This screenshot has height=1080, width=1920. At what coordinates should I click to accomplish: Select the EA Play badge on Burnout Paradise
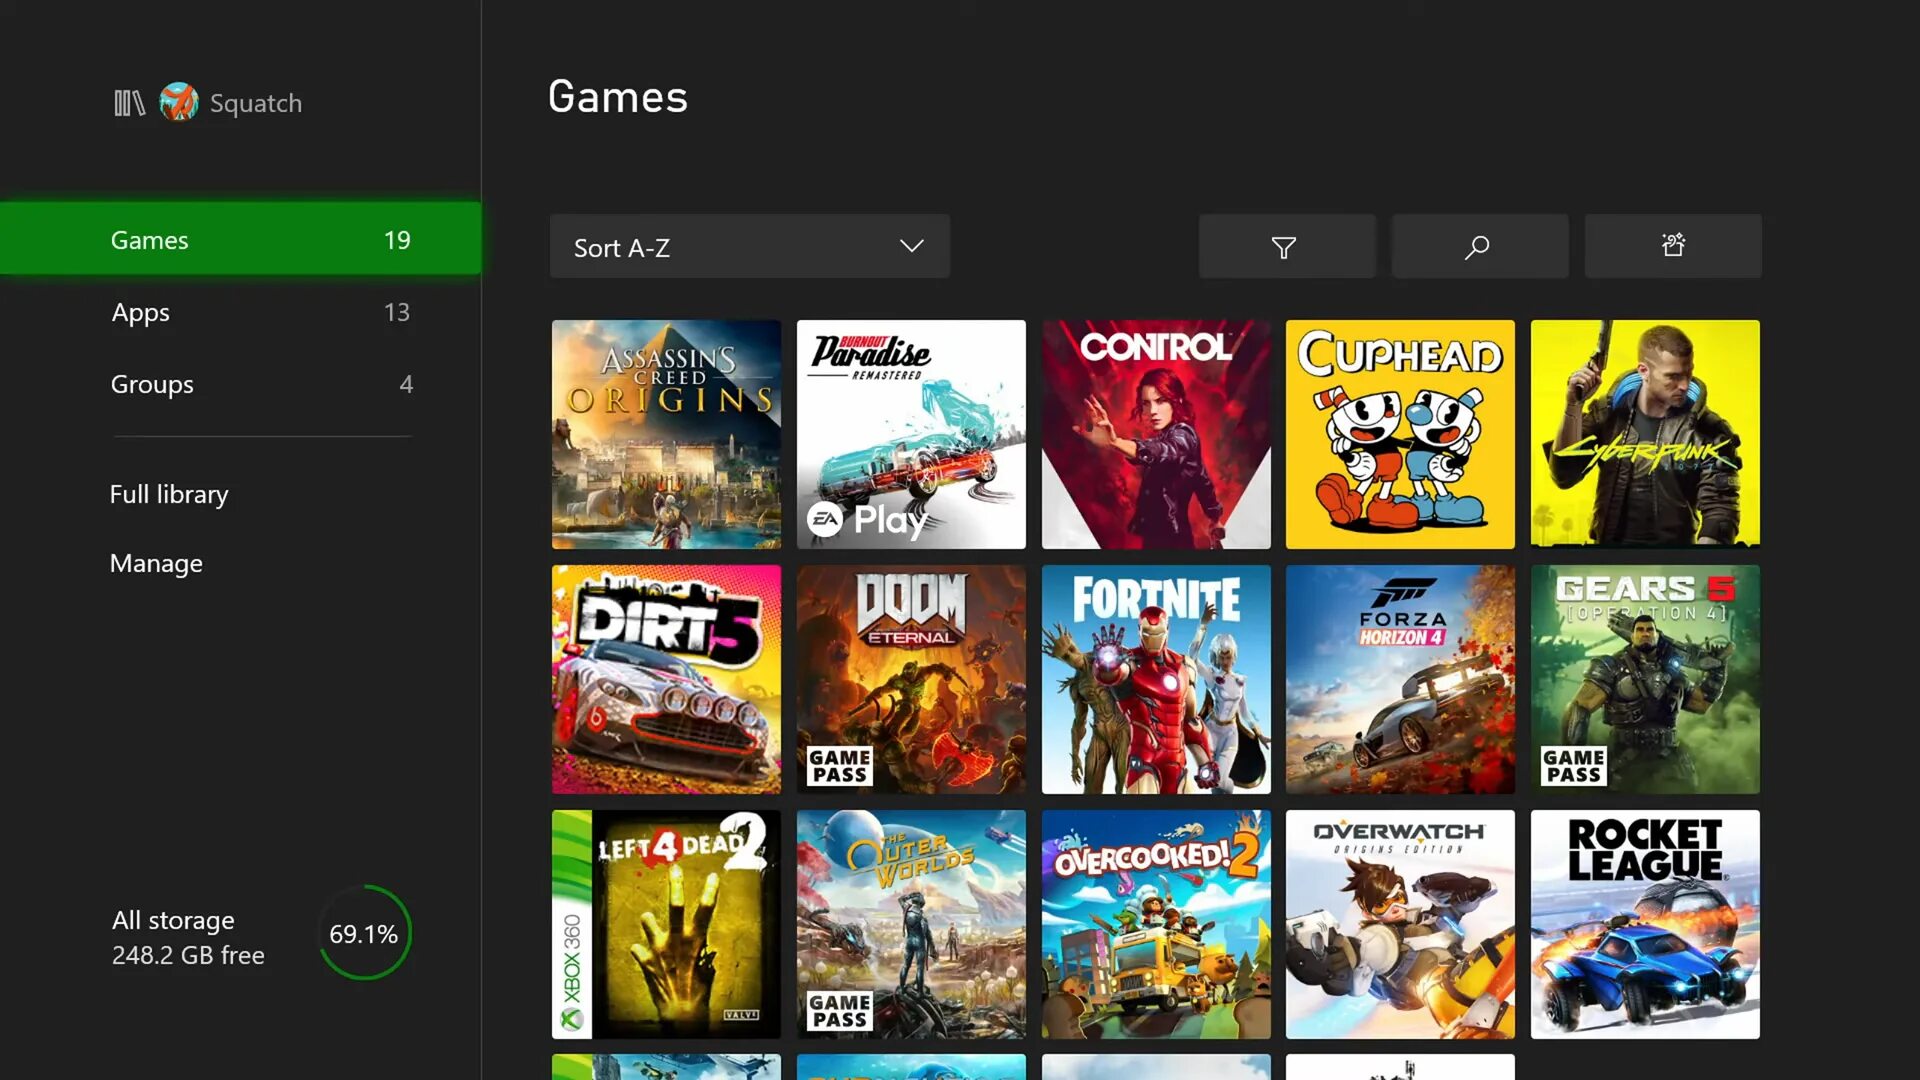click(864, 518)
